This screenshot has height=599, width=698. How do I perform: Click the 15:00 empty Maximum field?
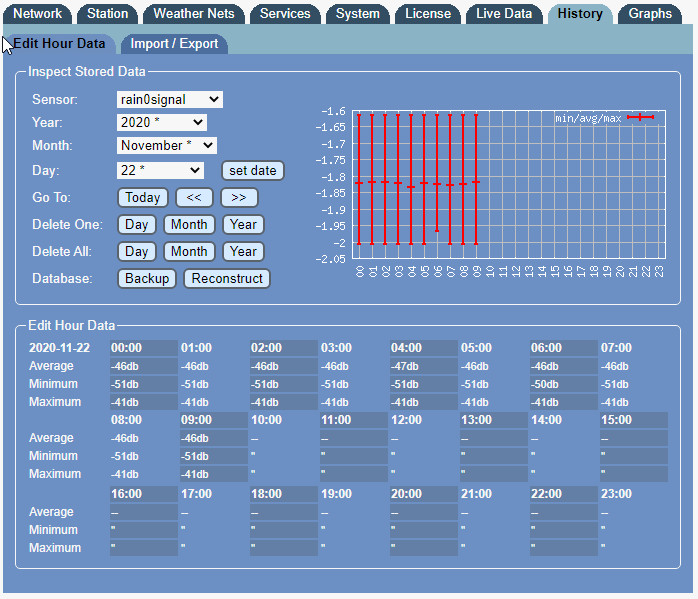click(x=634, y=474)
